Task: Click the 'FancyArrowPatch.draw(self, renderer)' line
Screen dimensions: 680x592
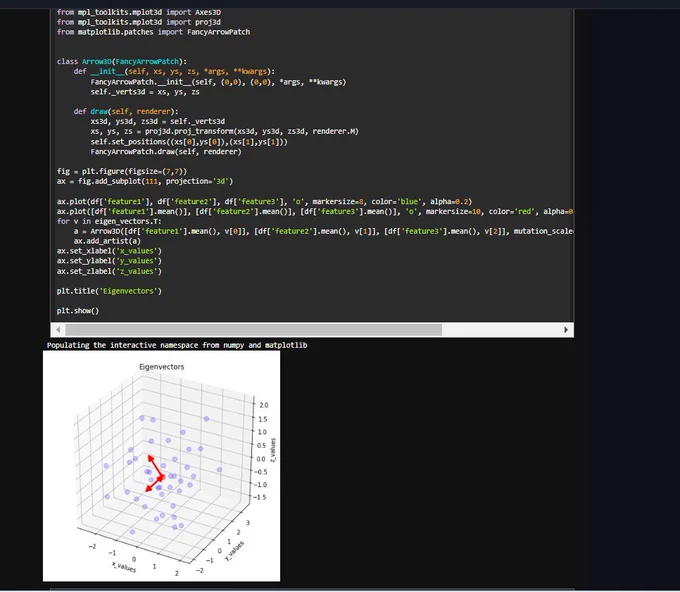Action: click(166, 152)
